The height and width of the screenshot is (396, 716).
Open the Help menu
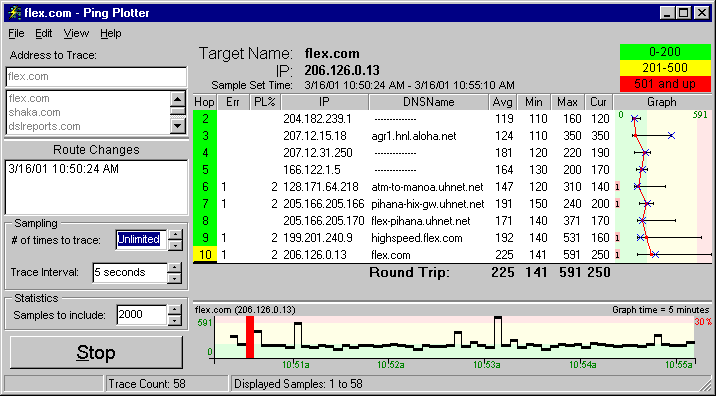pyautogui.click(x=111, y=33)
